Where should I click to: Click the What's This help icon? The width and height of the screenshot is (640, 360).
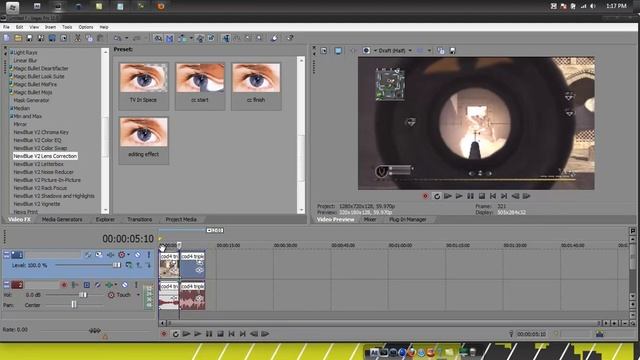pos(290,38)
